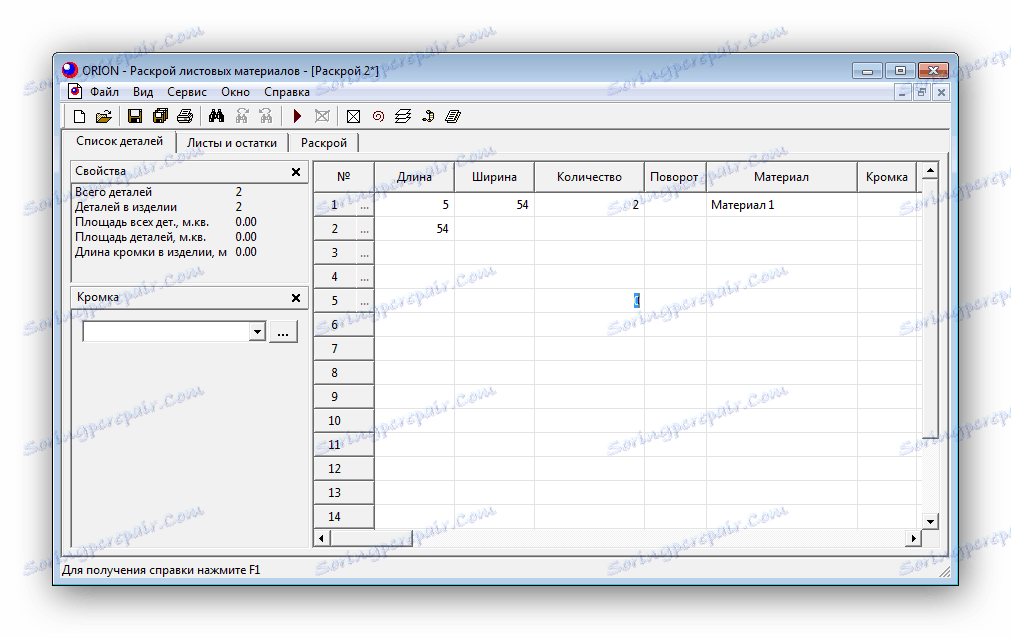1011x638 pixels.
Task: Select the Длина cell with value 5
Action: point(415,205)
